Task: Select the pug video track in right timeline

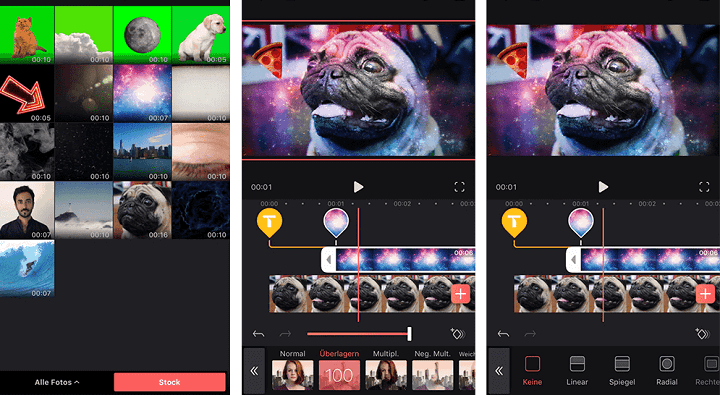Action: (x=617, y=294)
